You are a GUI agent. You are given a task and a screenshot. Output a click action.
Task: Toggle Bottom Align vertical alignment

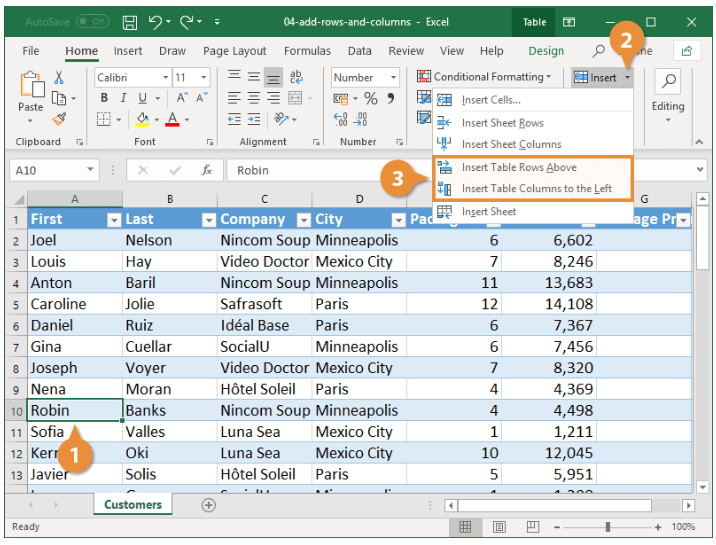[273, 77]
